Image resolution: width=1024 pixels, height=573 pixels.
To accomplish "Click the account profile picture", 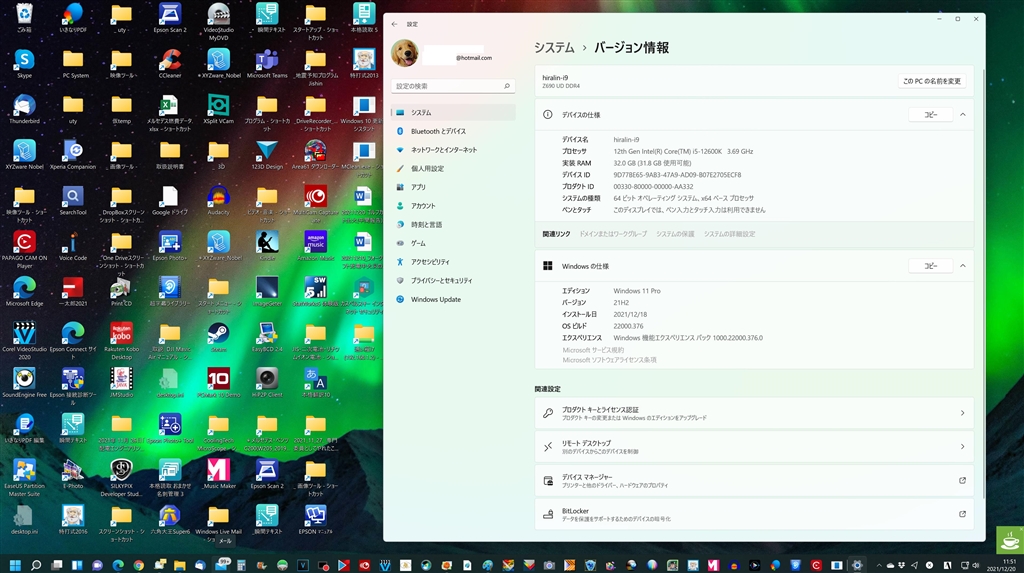I will [404, 53].
